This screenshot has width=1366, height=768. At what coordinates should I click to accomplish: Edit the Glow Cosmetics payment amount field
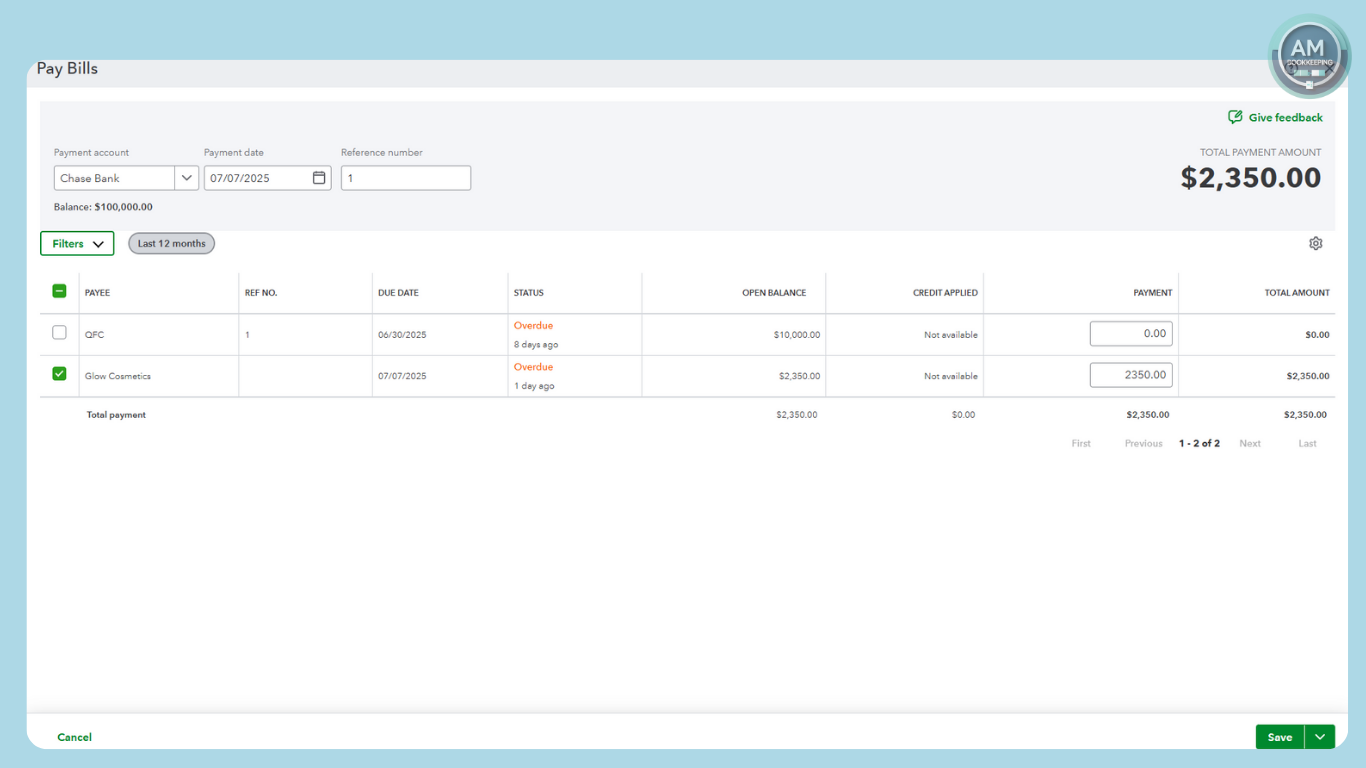1130,375
